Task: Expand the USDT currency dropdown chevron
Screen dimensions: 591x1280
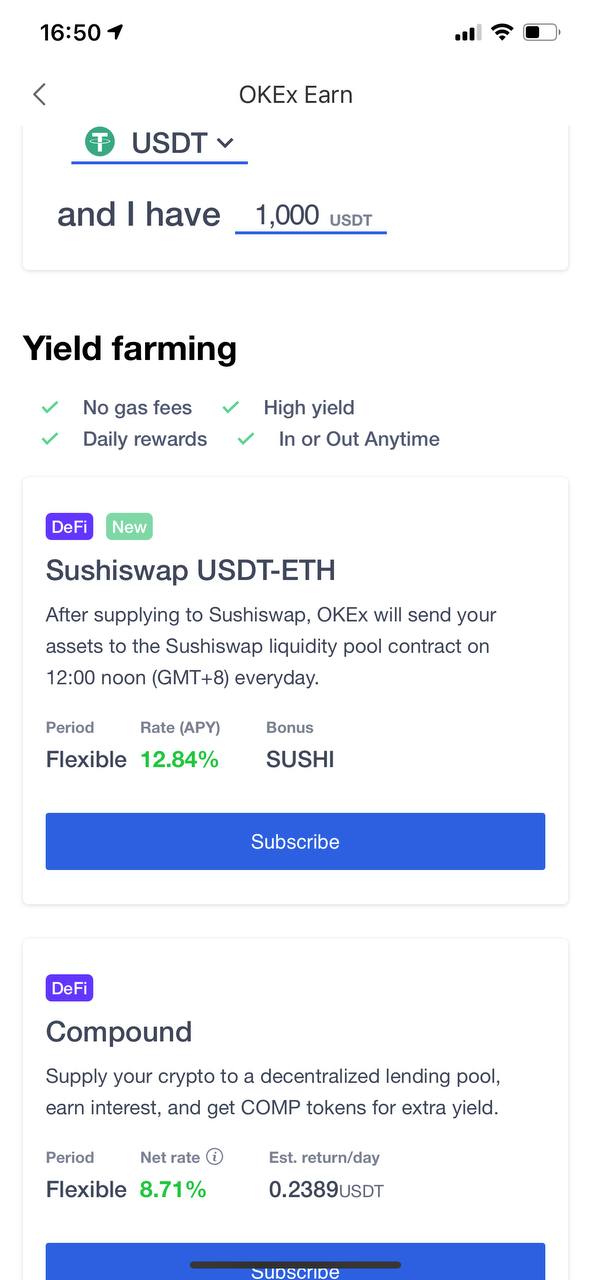Action: pos(225,143)
